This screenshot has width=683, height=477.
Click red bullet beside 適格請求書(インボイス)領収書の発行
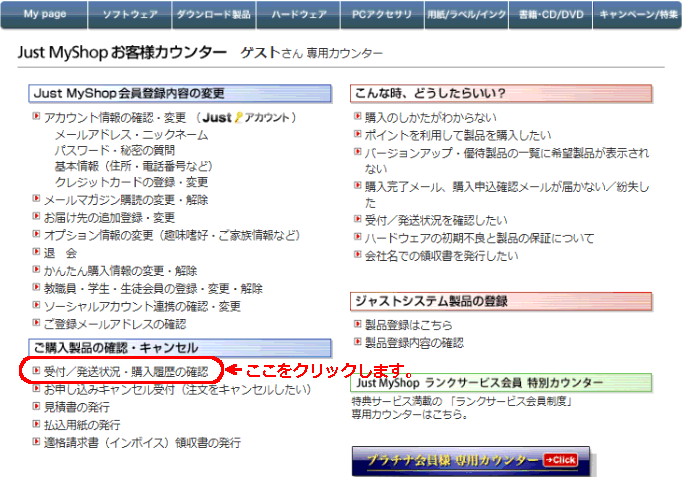[x=36, y=441]
